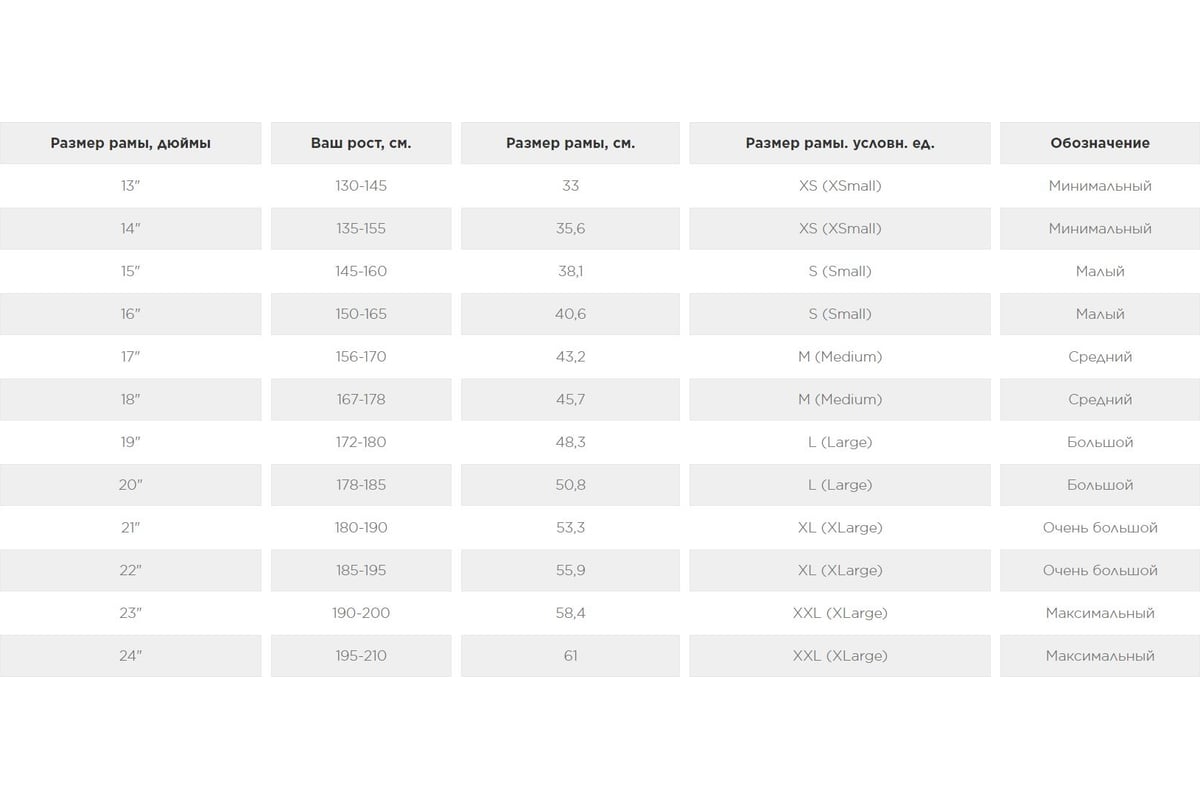Select the 19″ frame size cell

(x=130, y=442)
